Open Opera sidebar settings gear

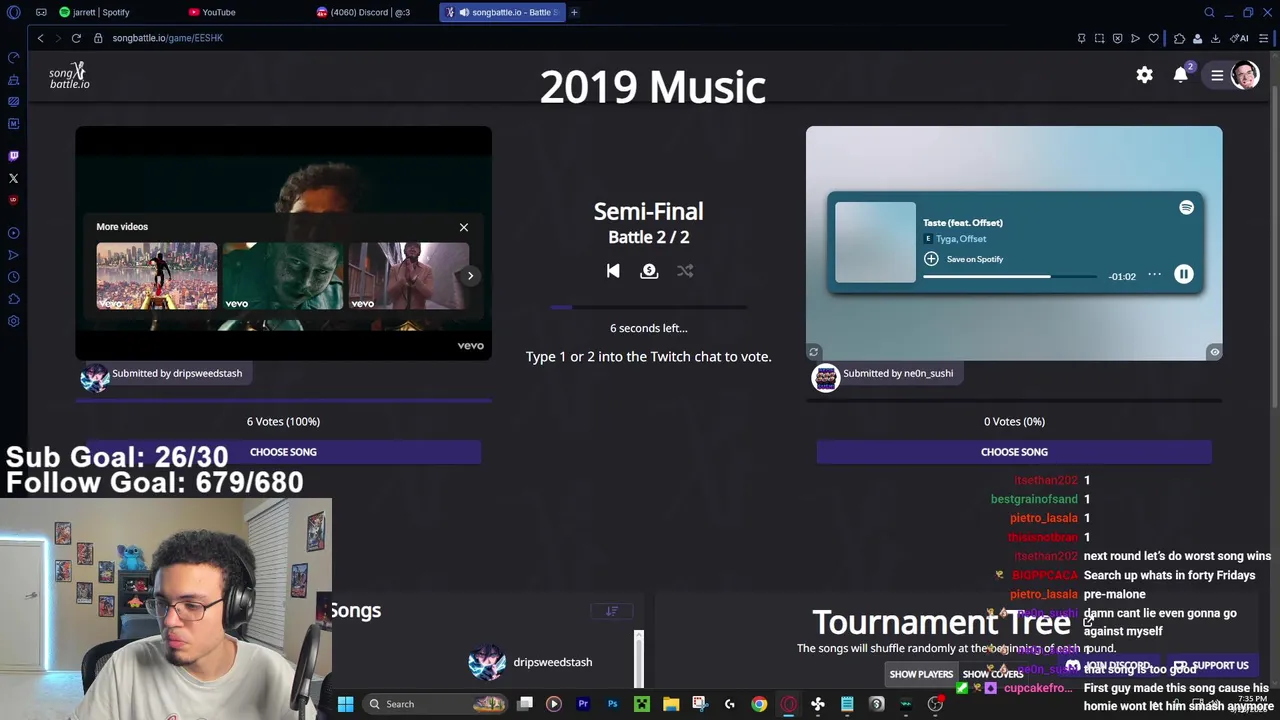click(14, 321)
